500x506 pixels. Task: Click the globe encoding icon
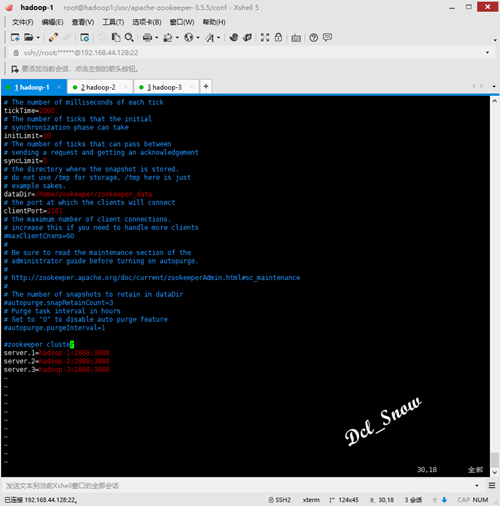tap(189, 37)
